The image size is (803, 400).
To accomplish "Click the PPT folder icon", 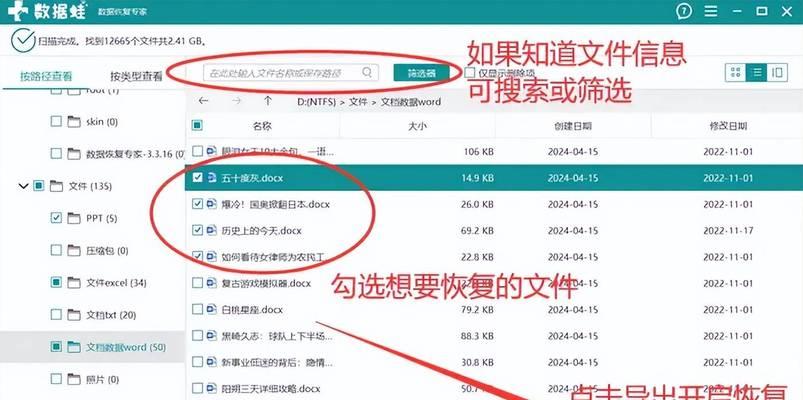I will coord(75,219).
